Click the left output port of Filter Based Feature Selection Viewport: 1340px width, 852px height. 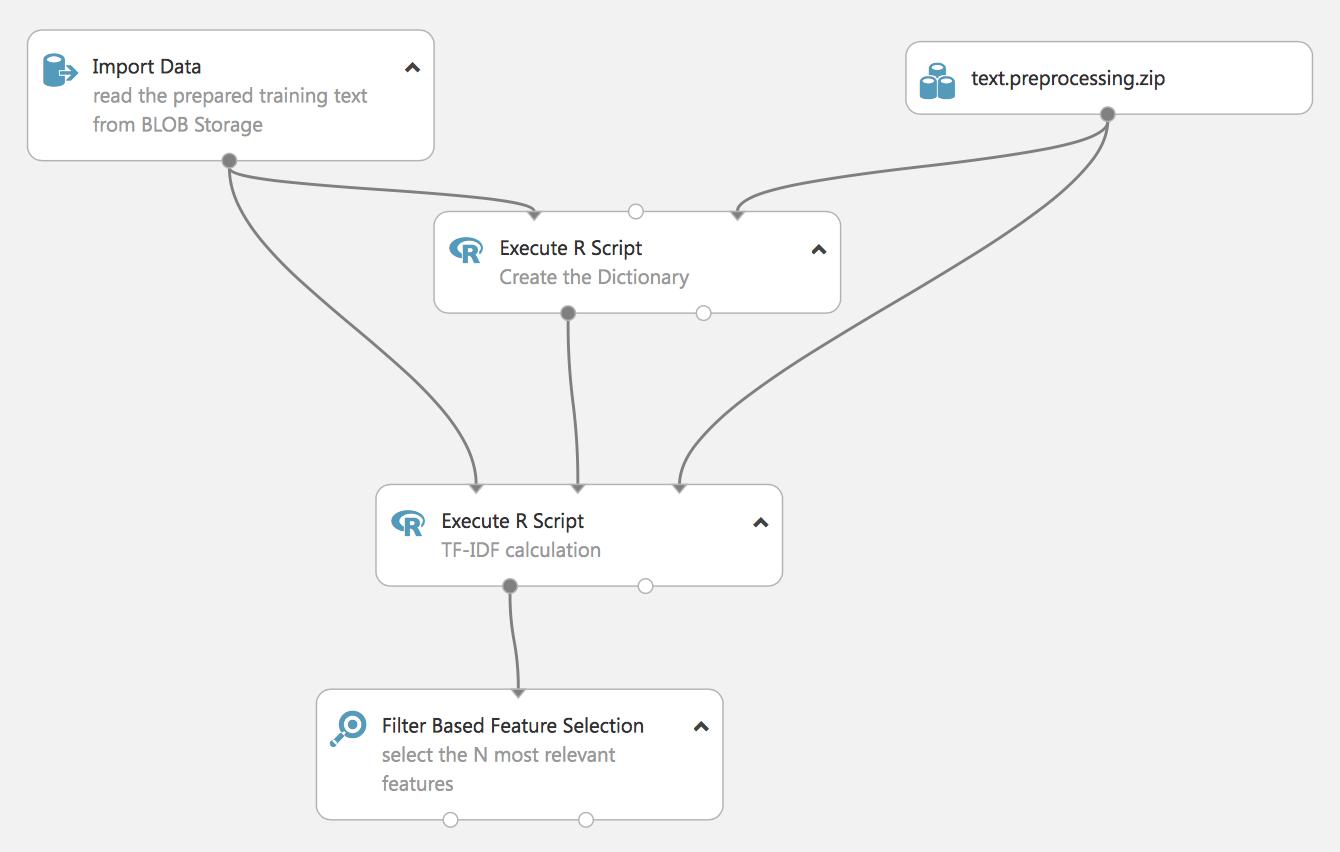click(451, 820)
